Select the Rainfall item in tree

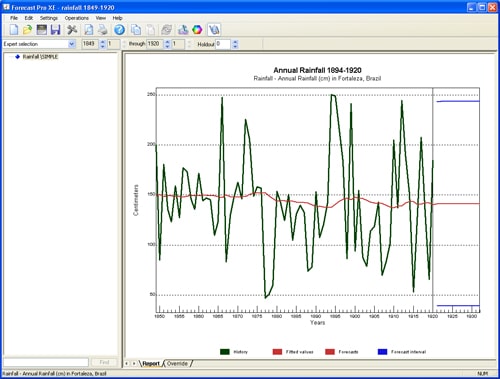pyautogui.click(x=40, y=57)
